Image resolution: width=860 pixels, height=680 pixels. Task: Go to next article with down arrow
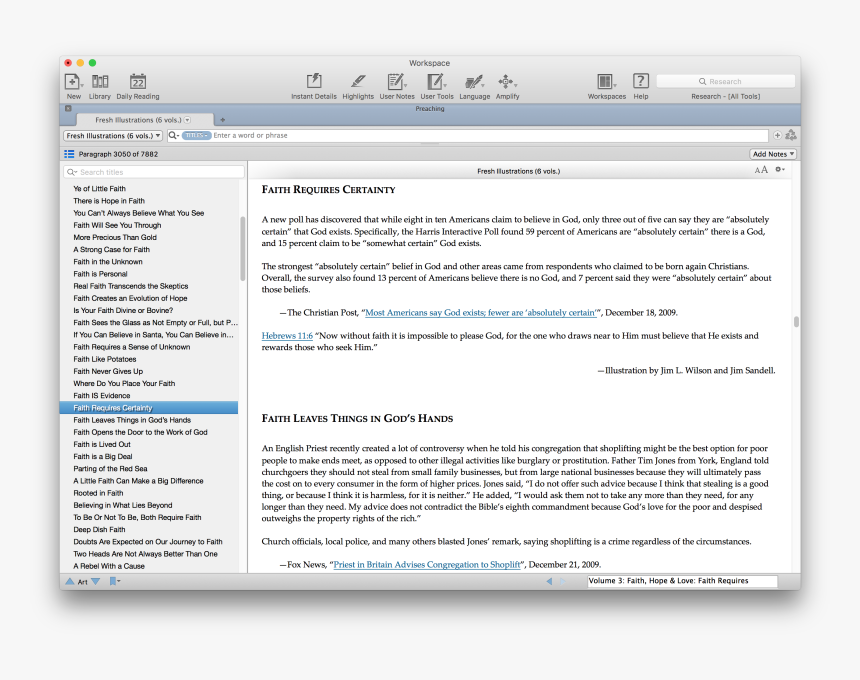pyautogui.click(x=95, y=581)
